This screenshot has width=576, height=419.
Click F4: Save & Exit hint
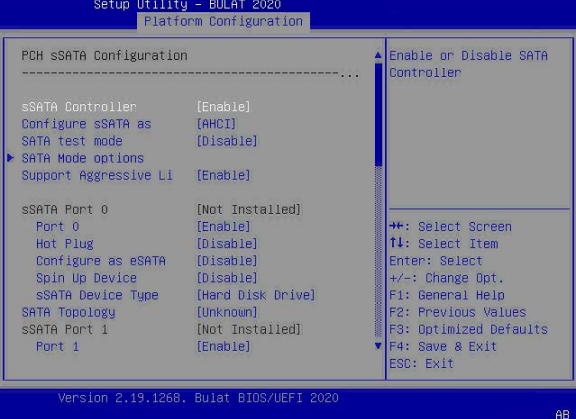pyautogui.click(x=443, y=347)
